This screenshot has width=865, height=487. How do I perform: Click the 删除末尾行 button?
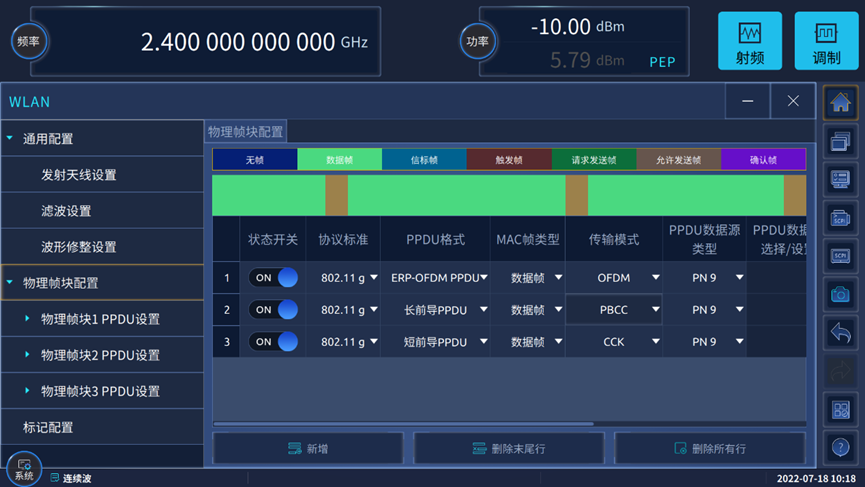point(509,448)
